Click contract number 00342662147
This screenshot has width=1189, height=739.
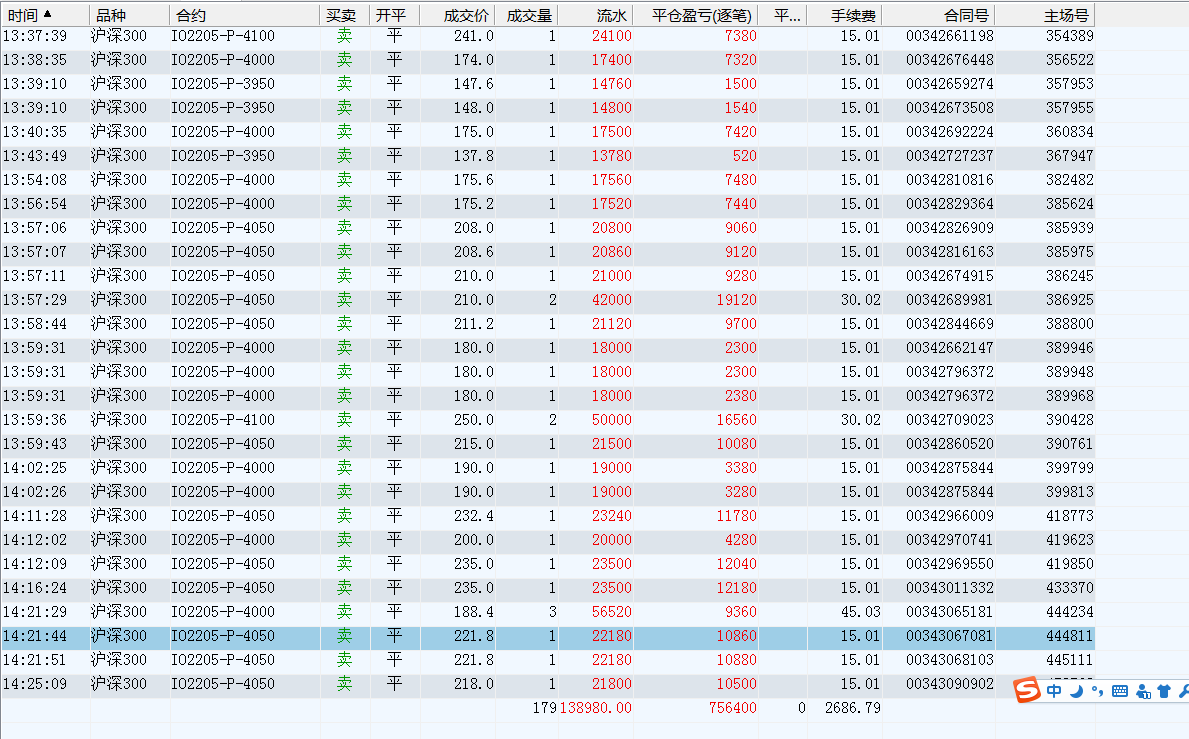pos(949,348)
